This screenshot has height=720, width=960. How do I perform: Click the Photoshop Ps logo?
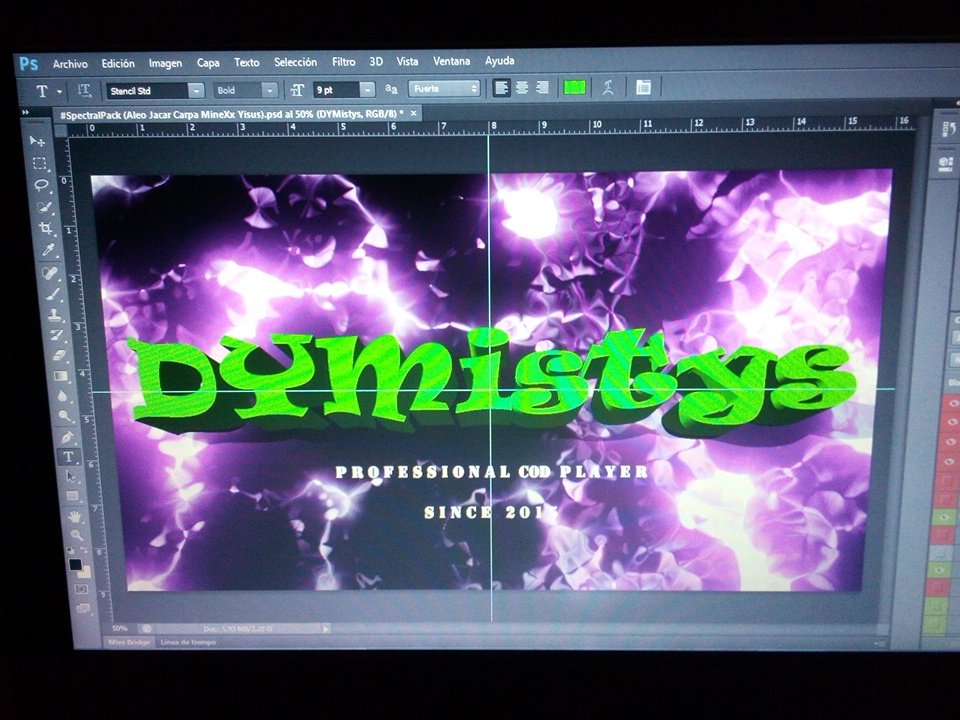(28, 63)
